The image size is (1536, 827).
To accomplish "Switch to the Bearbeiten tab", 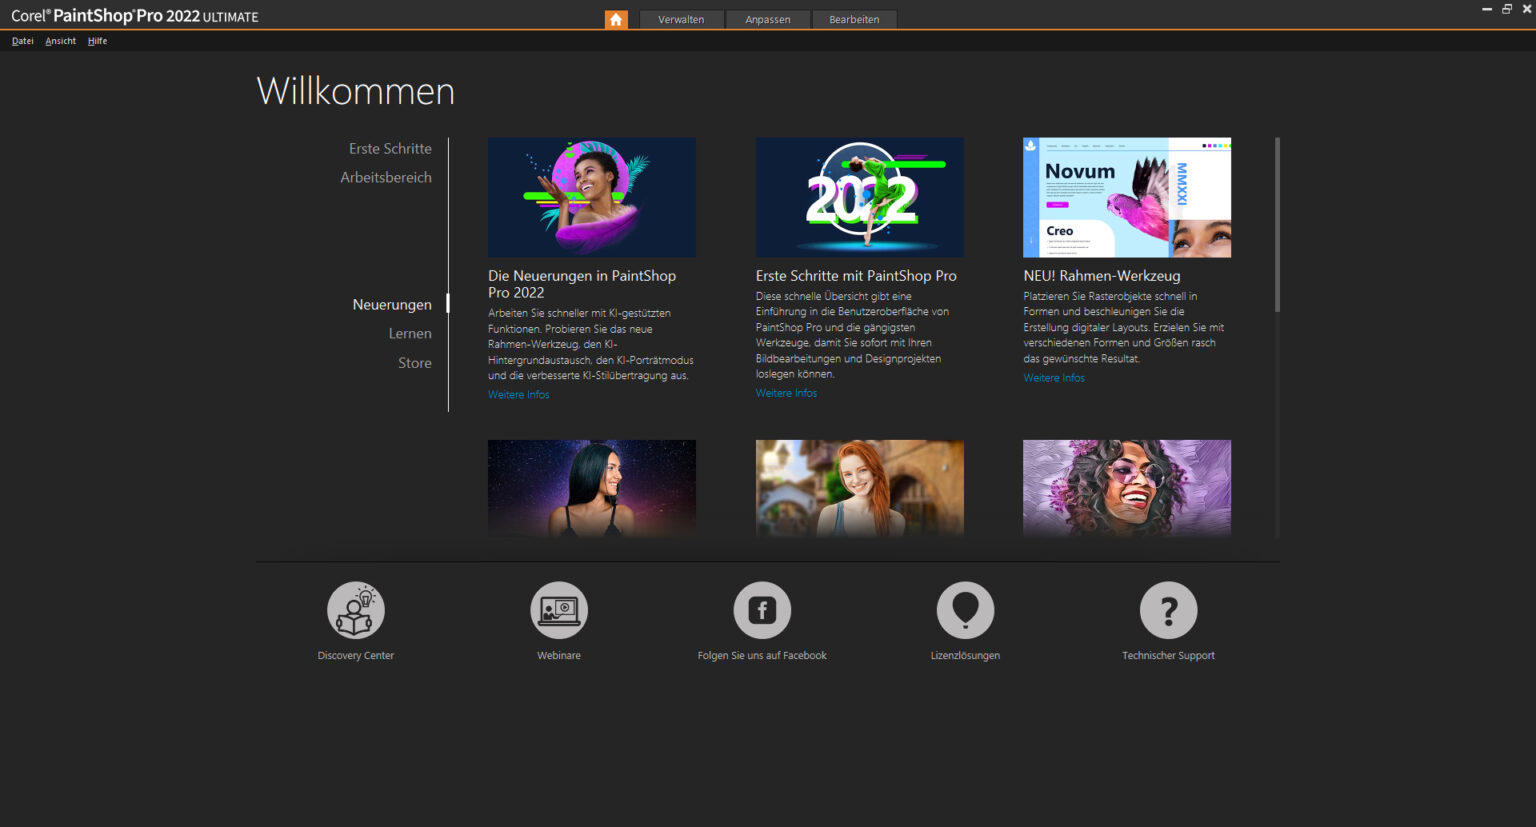I will point(854,20).
